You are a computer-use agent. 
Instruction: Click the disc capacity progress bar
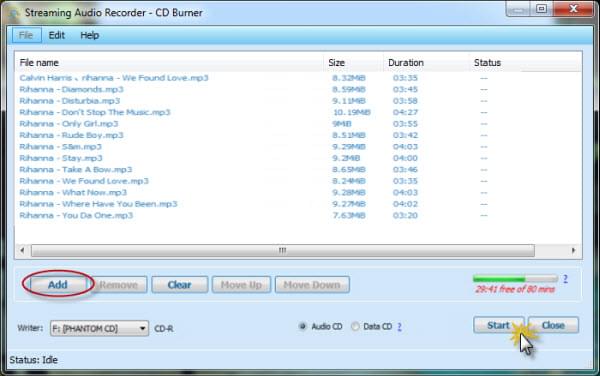click(x=515, y=278)
